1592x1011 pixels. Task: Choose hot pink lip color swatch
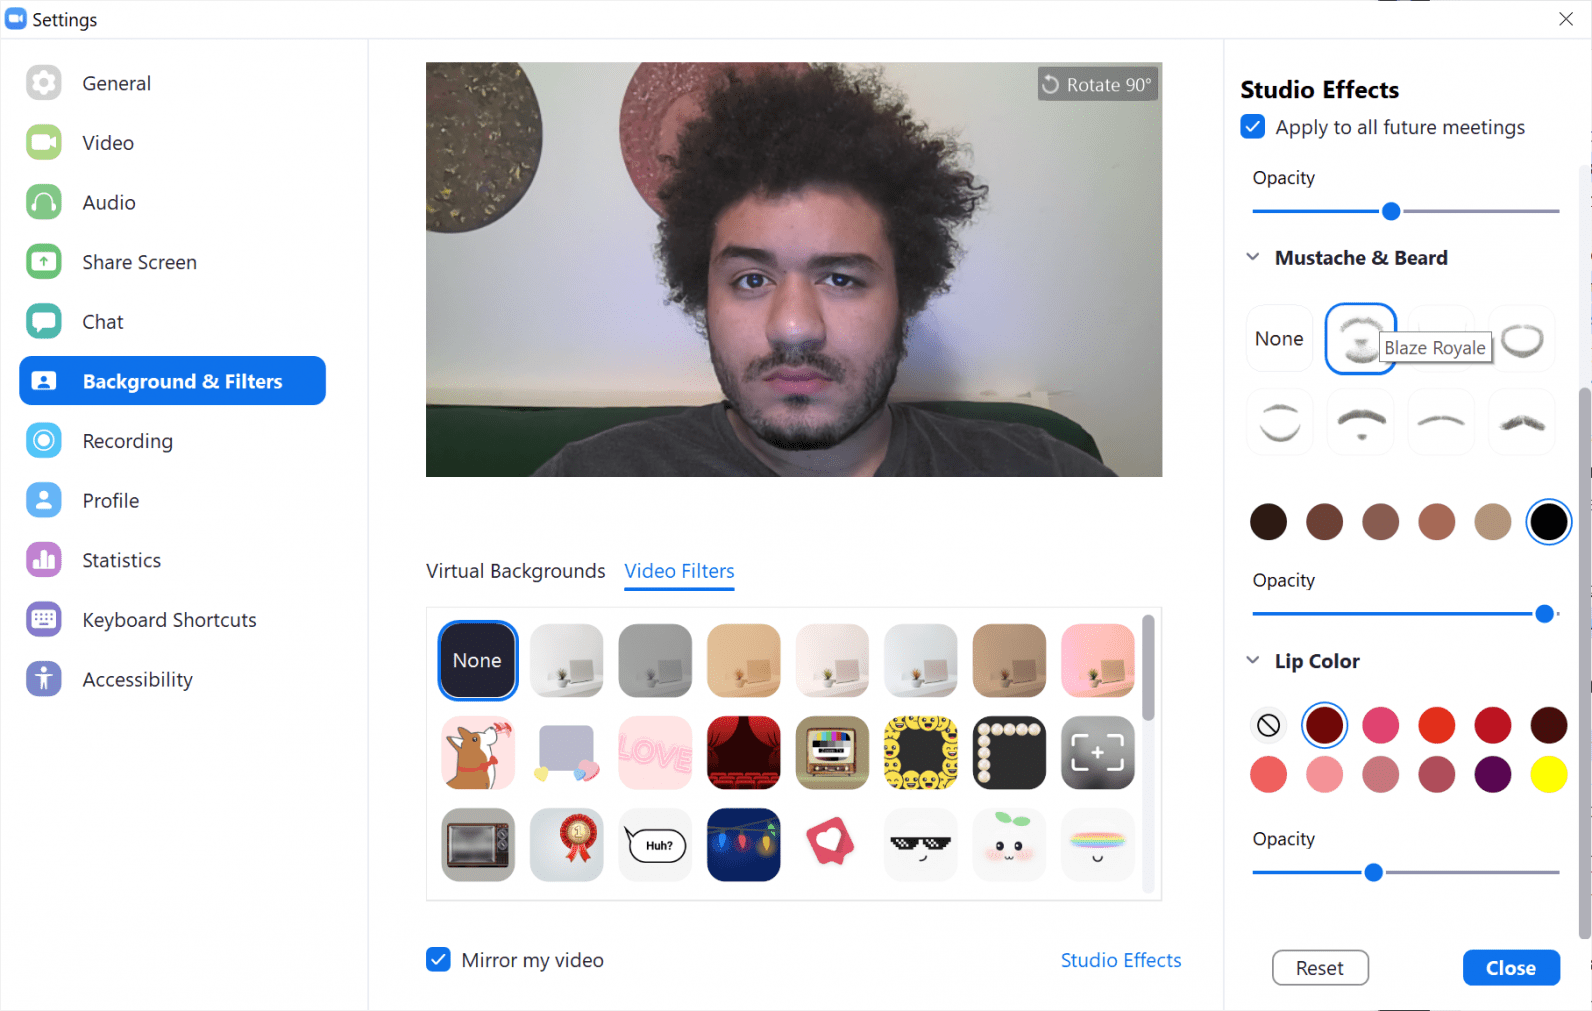coord(1381,725)
